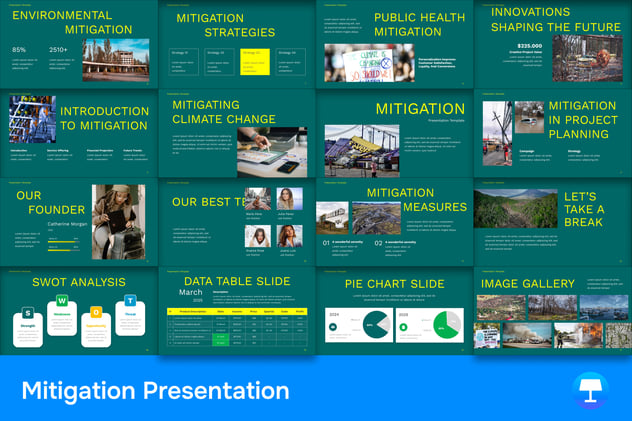Open the Swot Analysis slide
The width and height of the screenshot is (632, 421).
(79, 311)
